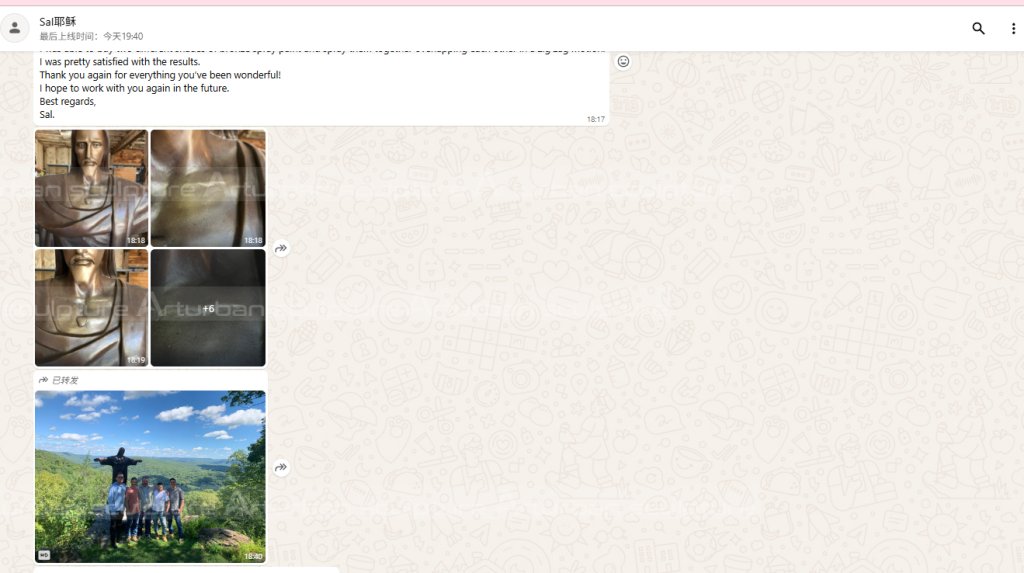Open contact info via name Sal耶稣
Image resolution: width=1024 pixels, height=573 pixels.
pos(57,22)
